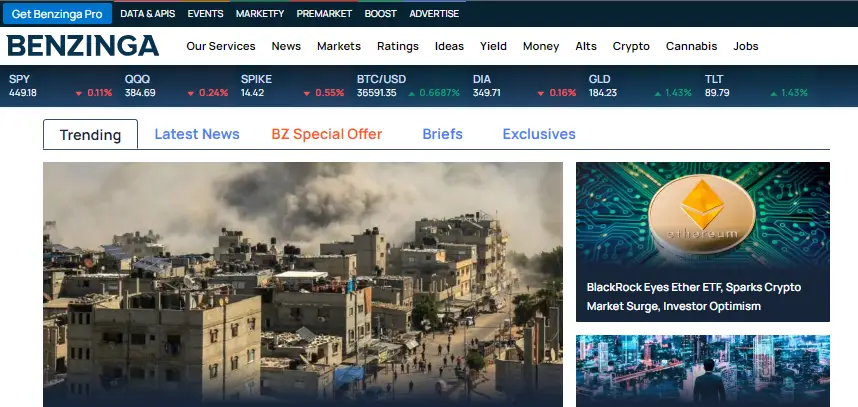This screenshot has width=858, height=407.
Task: Go to MARKETFY in top bar
Action: [x=260, y=14]
